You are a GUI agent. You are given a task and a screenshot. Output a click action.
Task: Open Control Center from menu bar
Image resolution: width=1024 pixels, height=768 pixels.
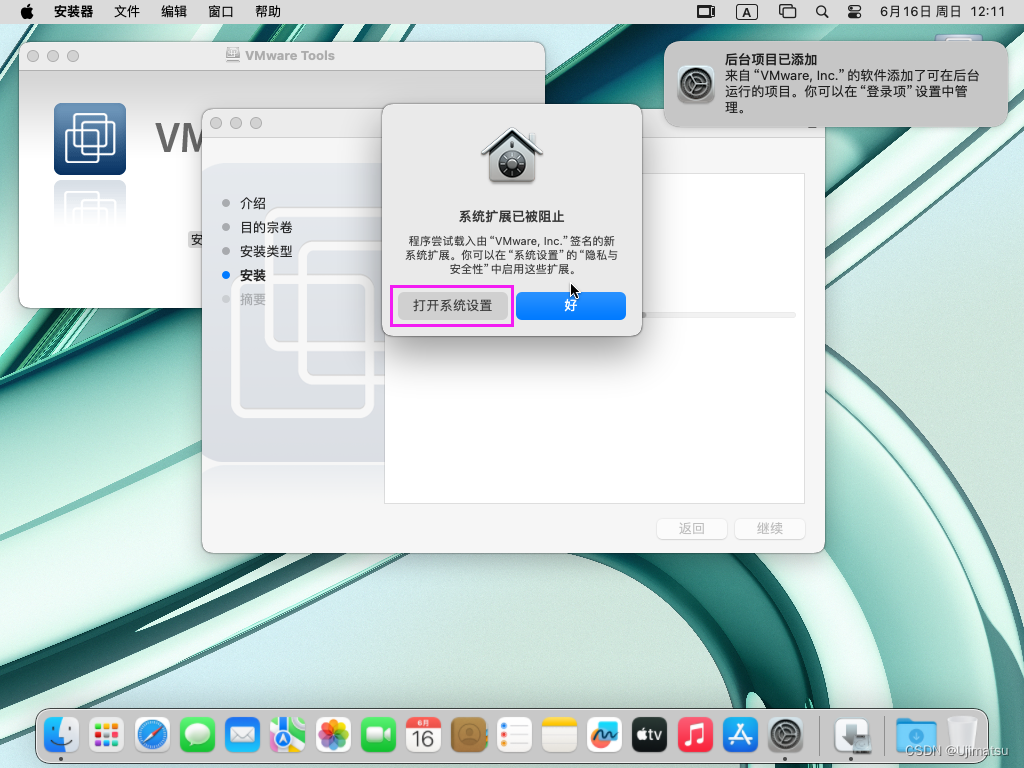[x=854, y=12]
